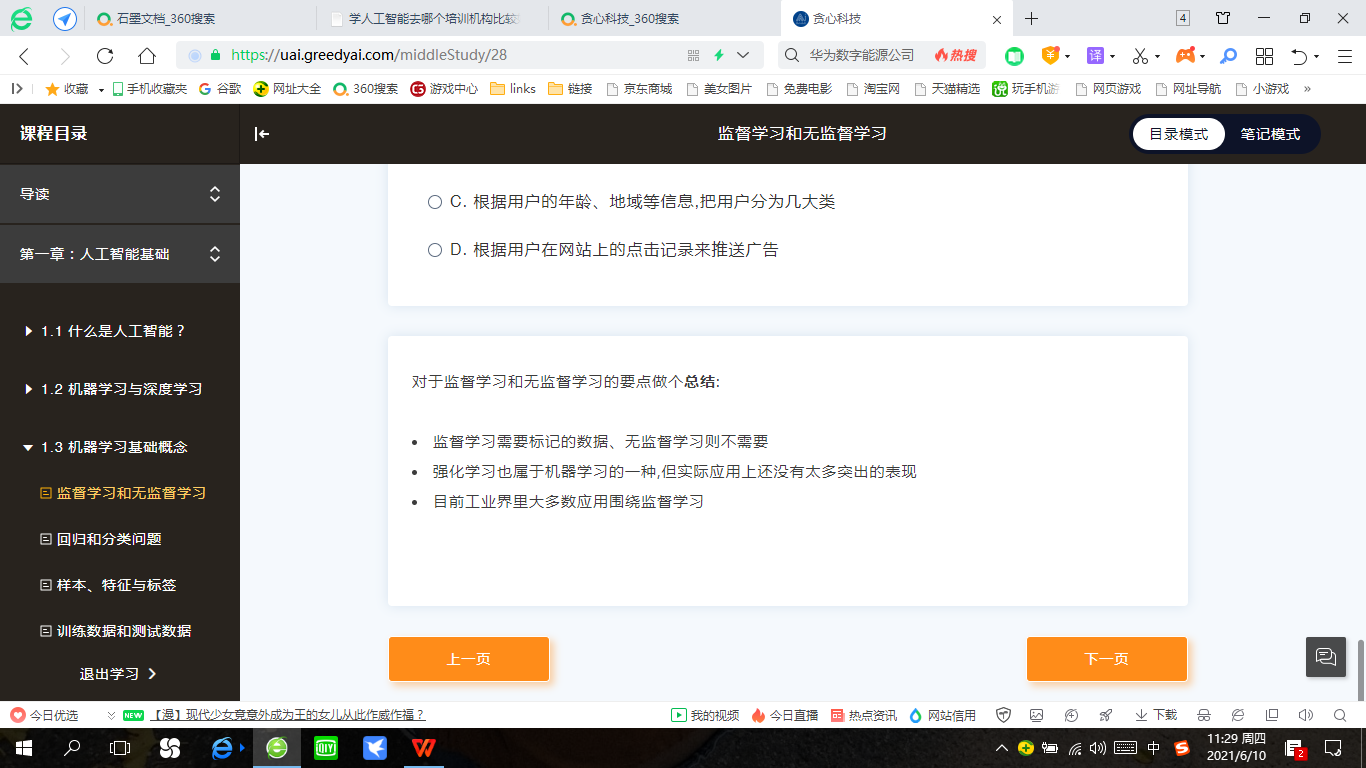Collapse 第一章：人工智能基础 chapter
1366x768 pixels.
click(x=215, y=254)
